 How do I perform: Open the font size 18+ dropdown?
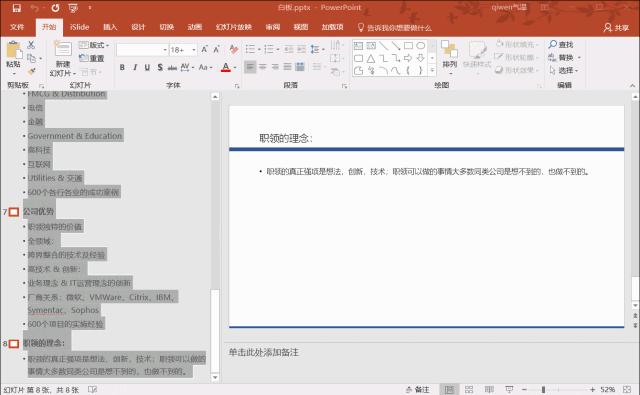click(x=194, y=50)
